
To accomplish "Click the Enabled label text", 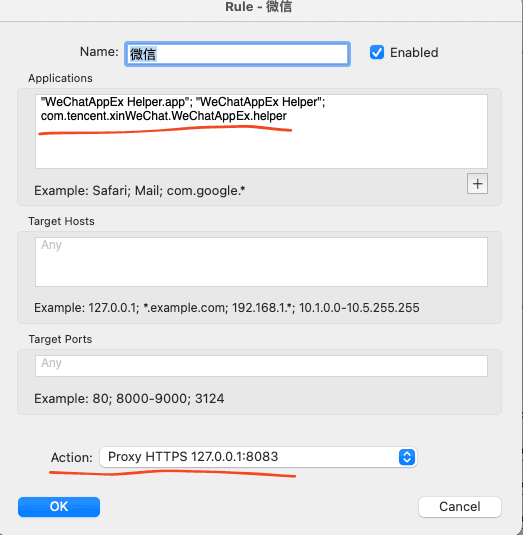I will (414, 53).
